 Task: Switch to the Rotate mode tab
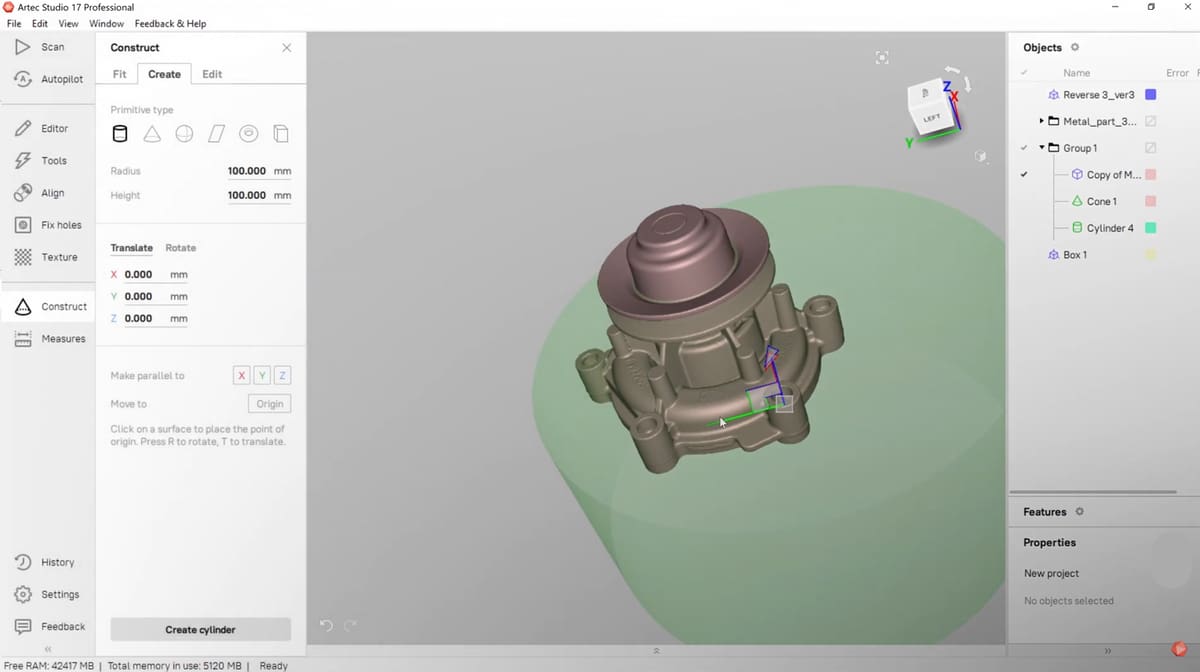click(181, 248)
